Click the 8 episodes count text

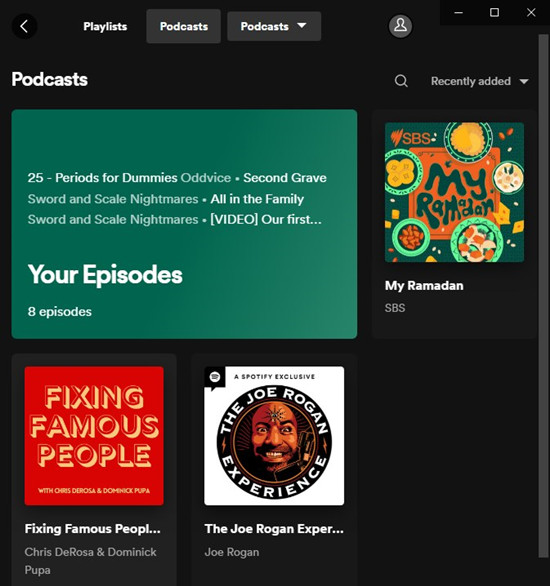coord(59,312)
